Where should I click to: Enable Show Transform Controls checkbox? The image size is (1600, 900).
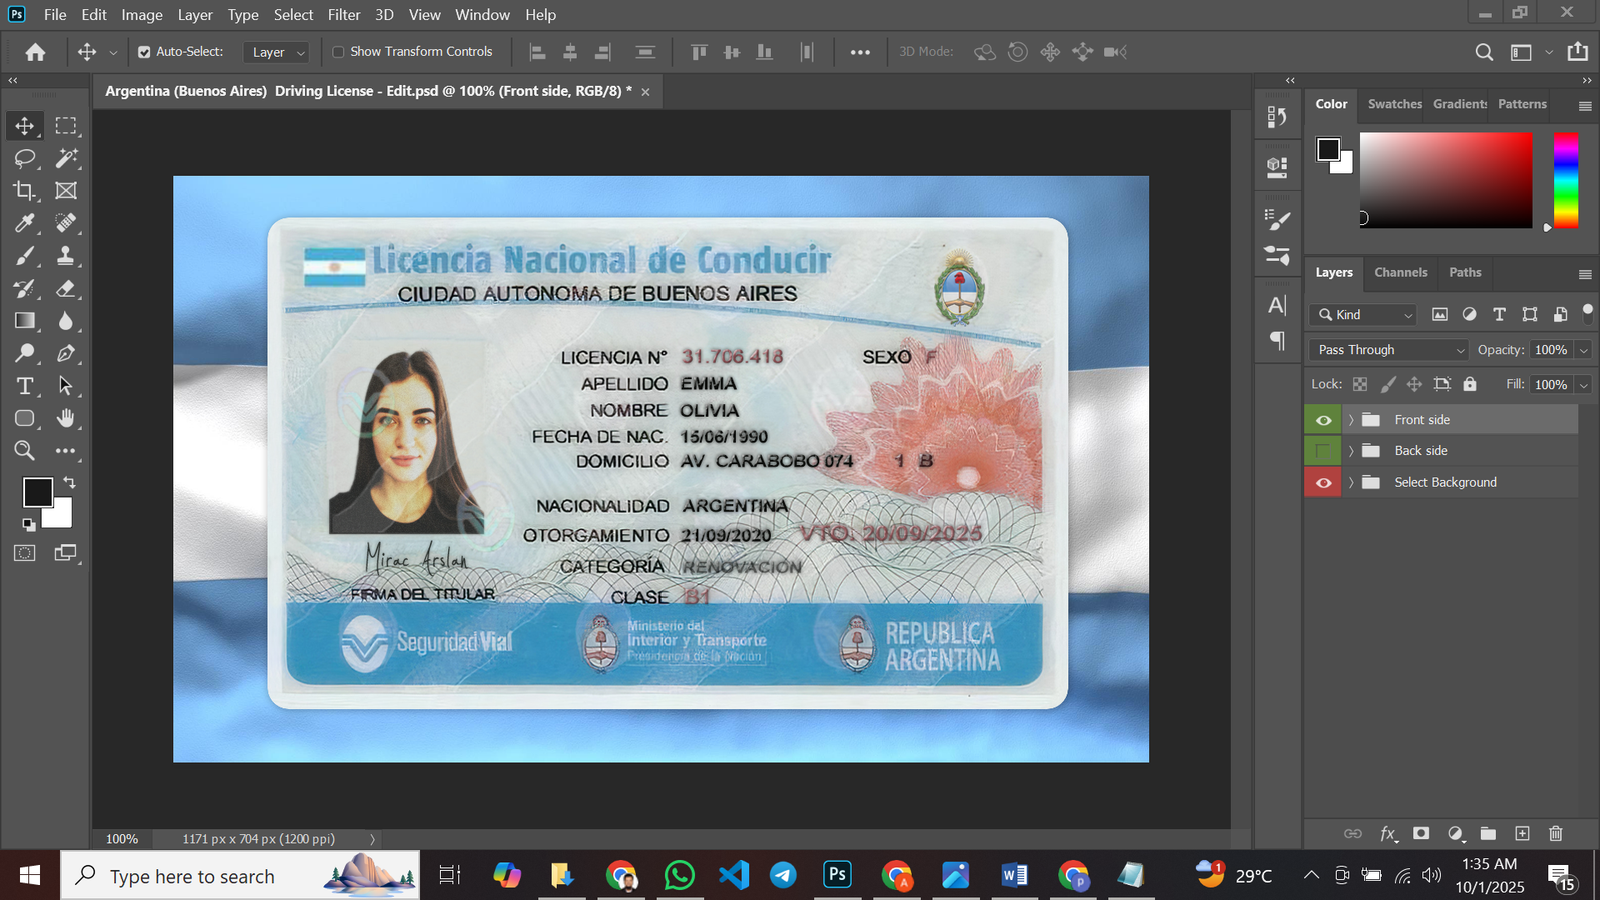(338, 52)
